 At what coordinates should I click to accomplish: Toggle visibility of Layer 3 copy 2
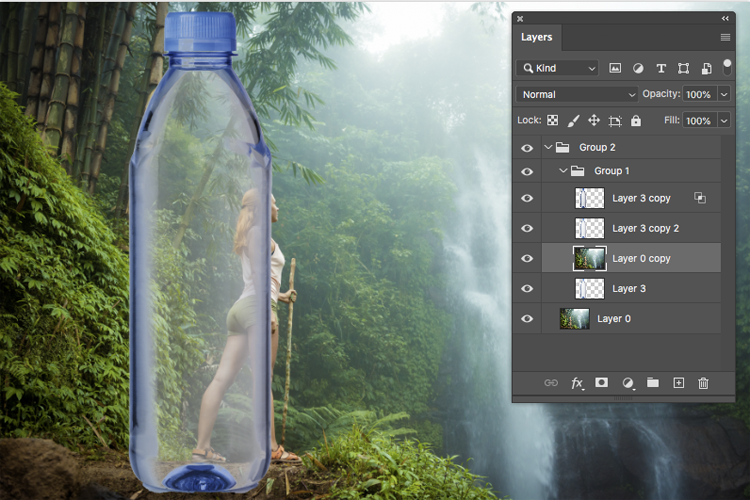pyautogui.click(x=527, y=228)
